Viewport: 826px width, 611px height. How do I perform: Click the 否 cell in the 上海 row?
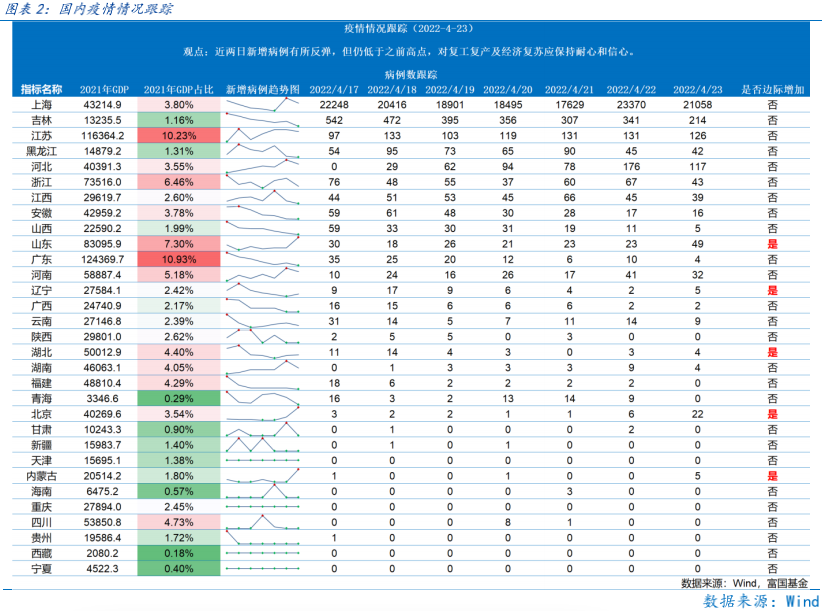[x=772, y=105]
